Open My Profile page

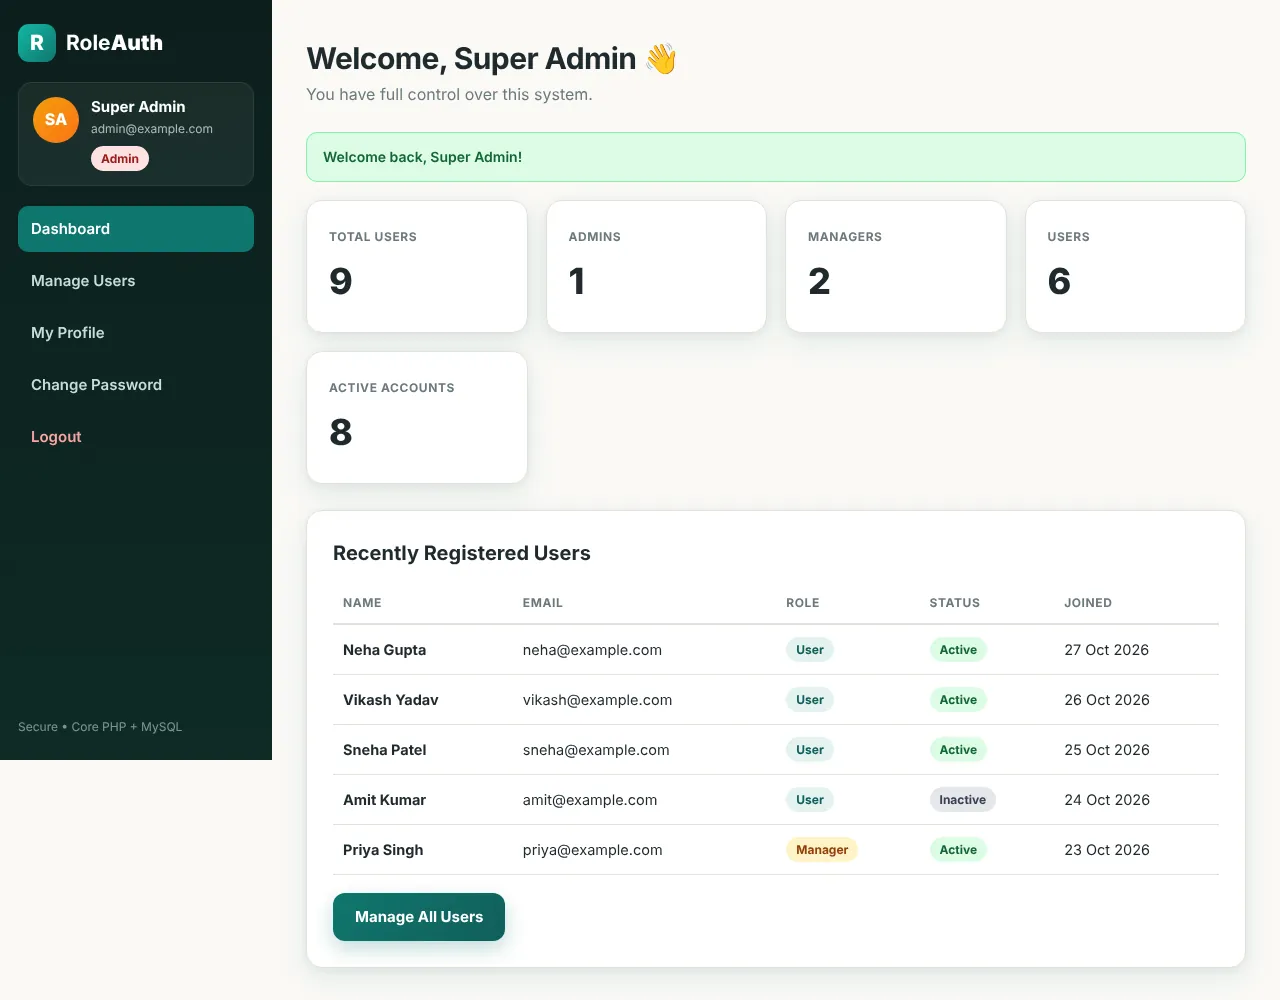point(136,333)
